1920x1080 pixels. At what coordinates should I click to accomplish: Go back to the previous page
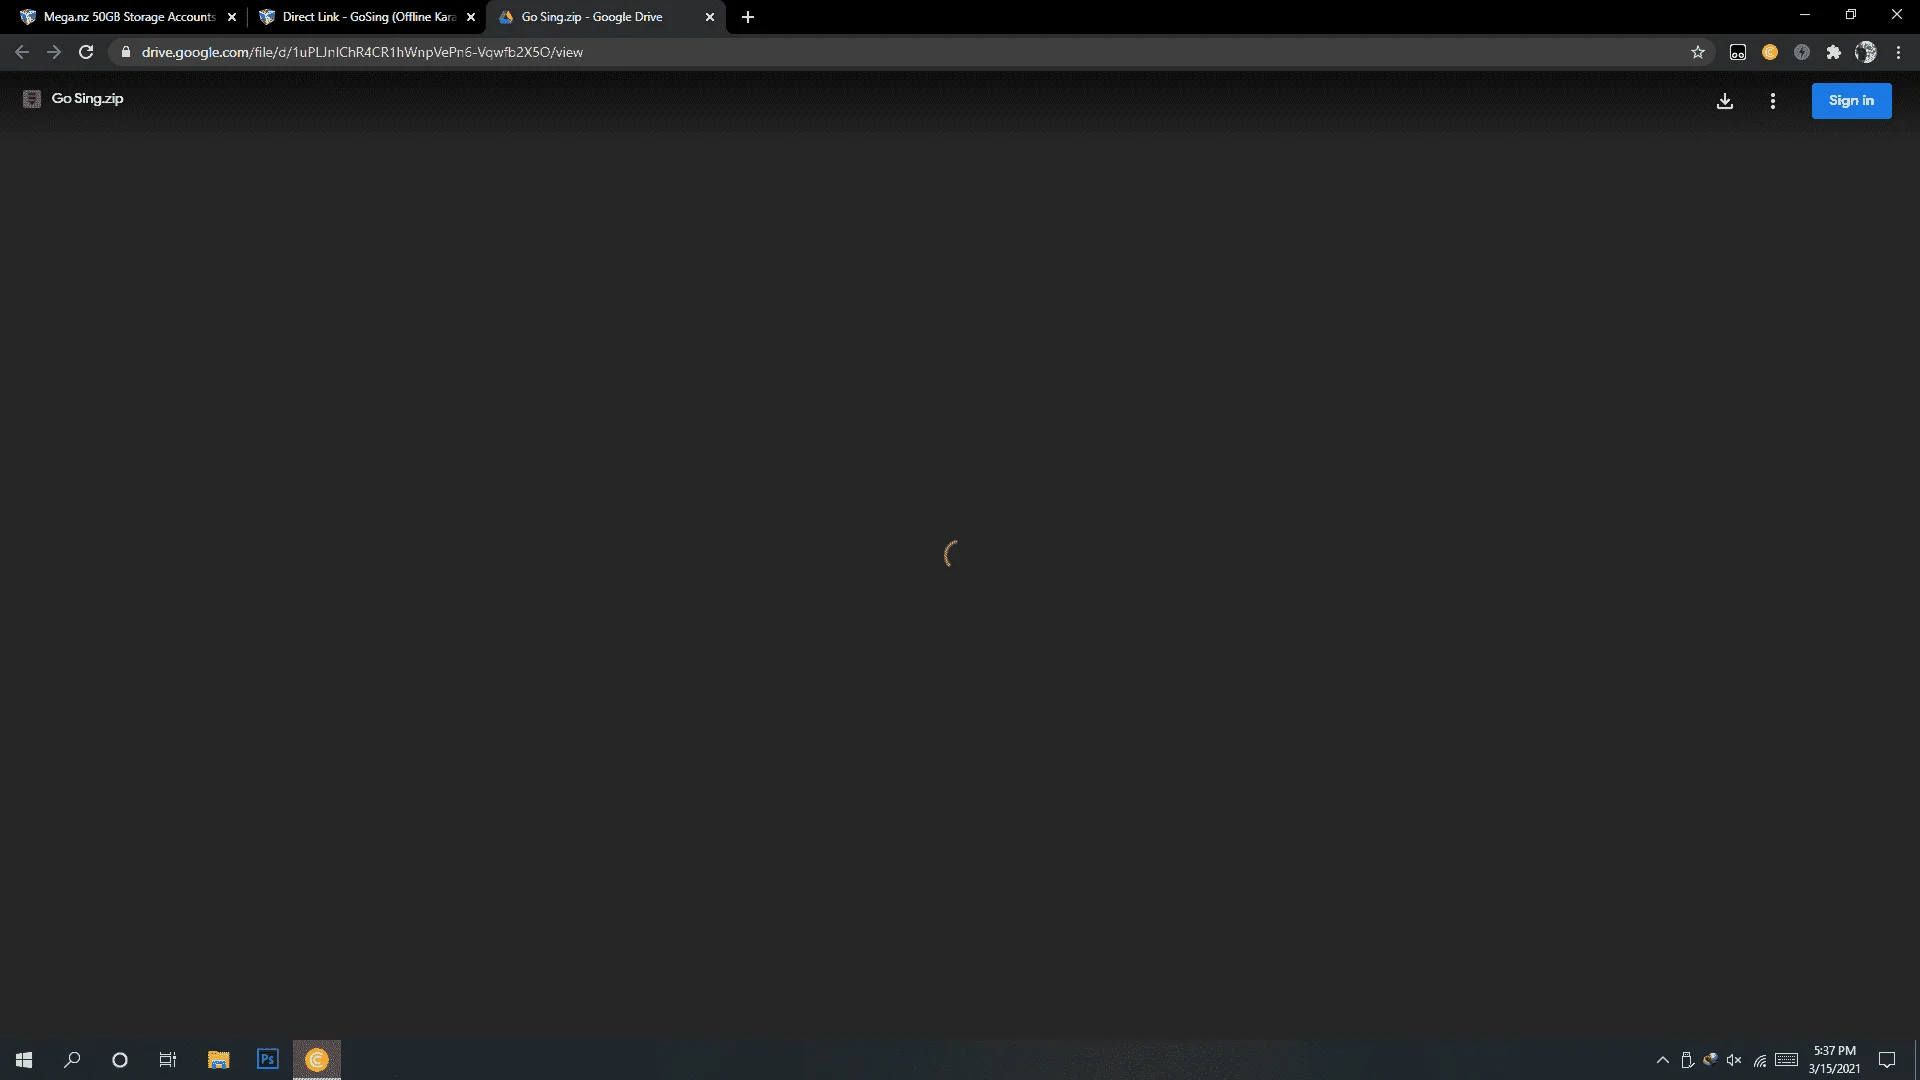pos(22,52)
